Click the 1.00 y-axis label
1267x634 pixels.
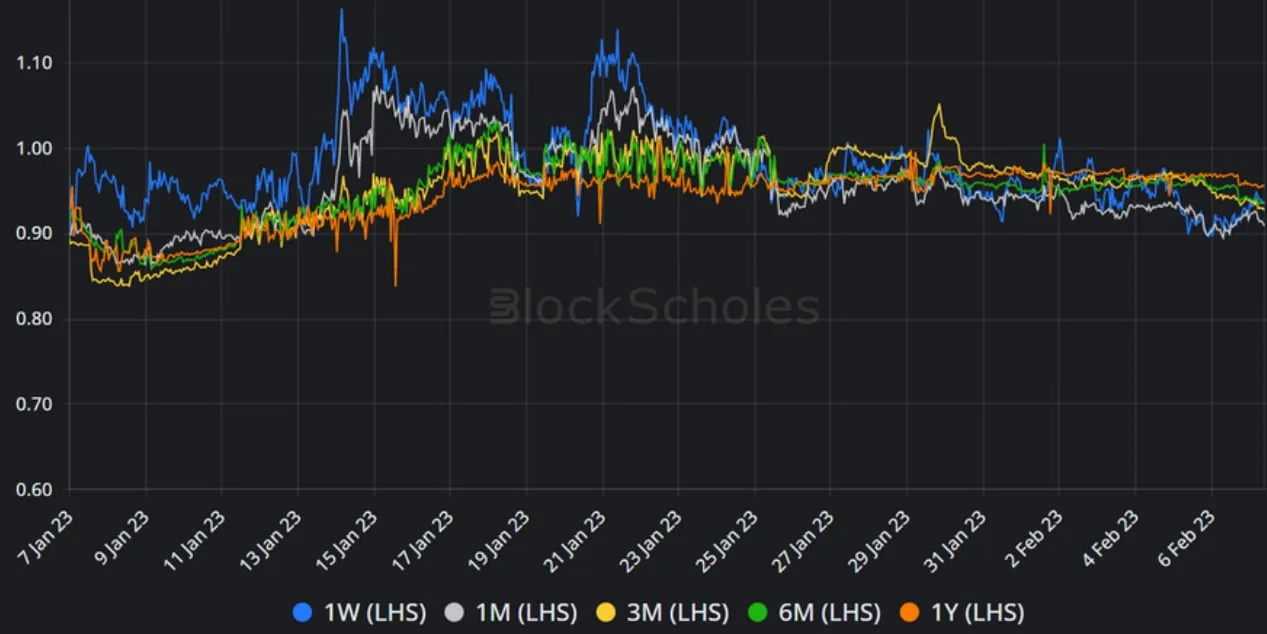coord(34,148)
